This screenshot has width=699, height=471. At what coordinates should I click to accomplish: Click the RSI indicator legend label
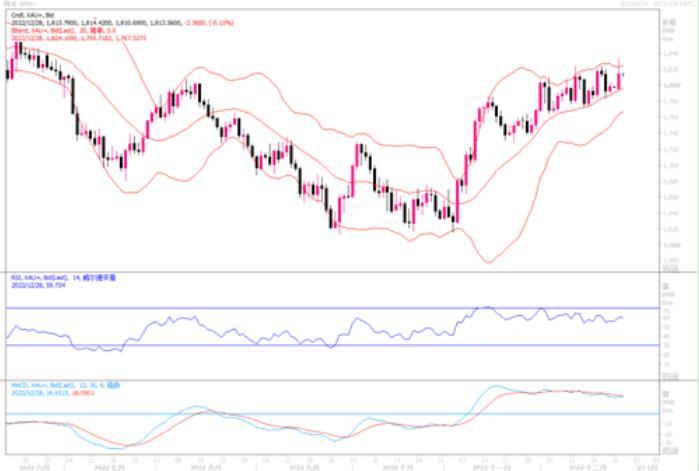tap(60, 279)
